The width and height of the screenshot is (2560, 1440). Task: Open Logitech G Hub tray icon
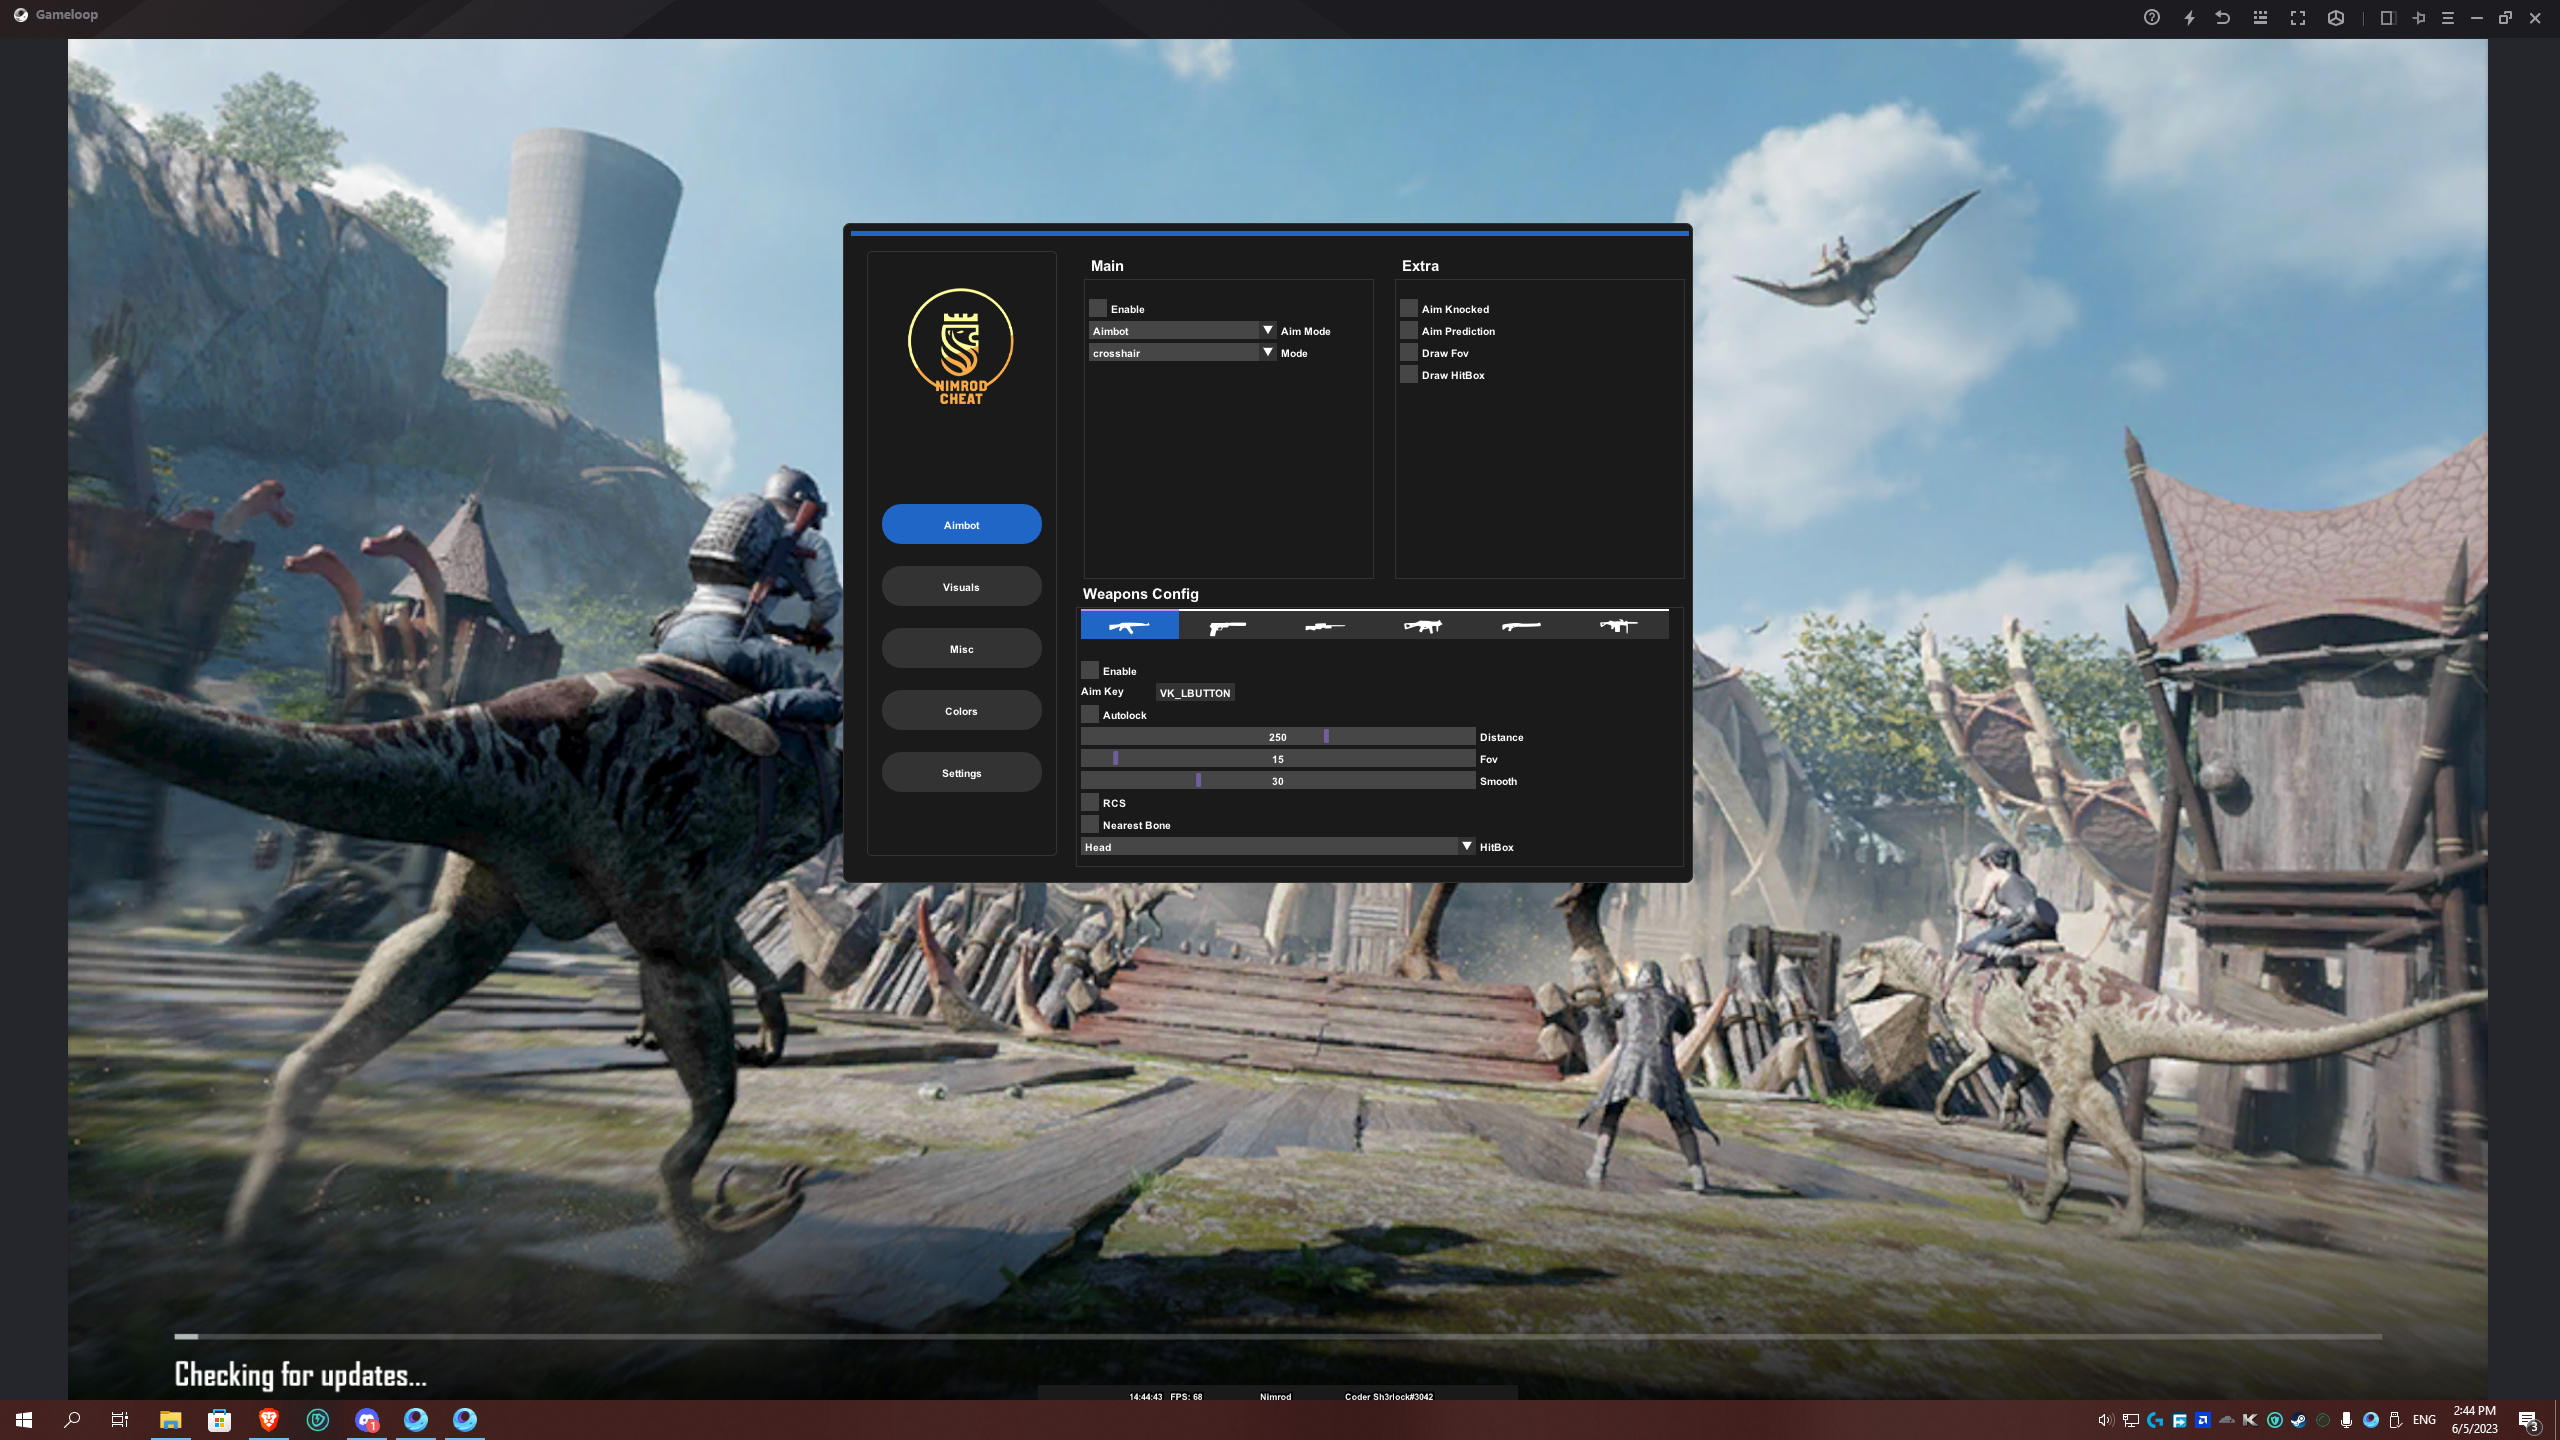(x=2155, y=1420)
